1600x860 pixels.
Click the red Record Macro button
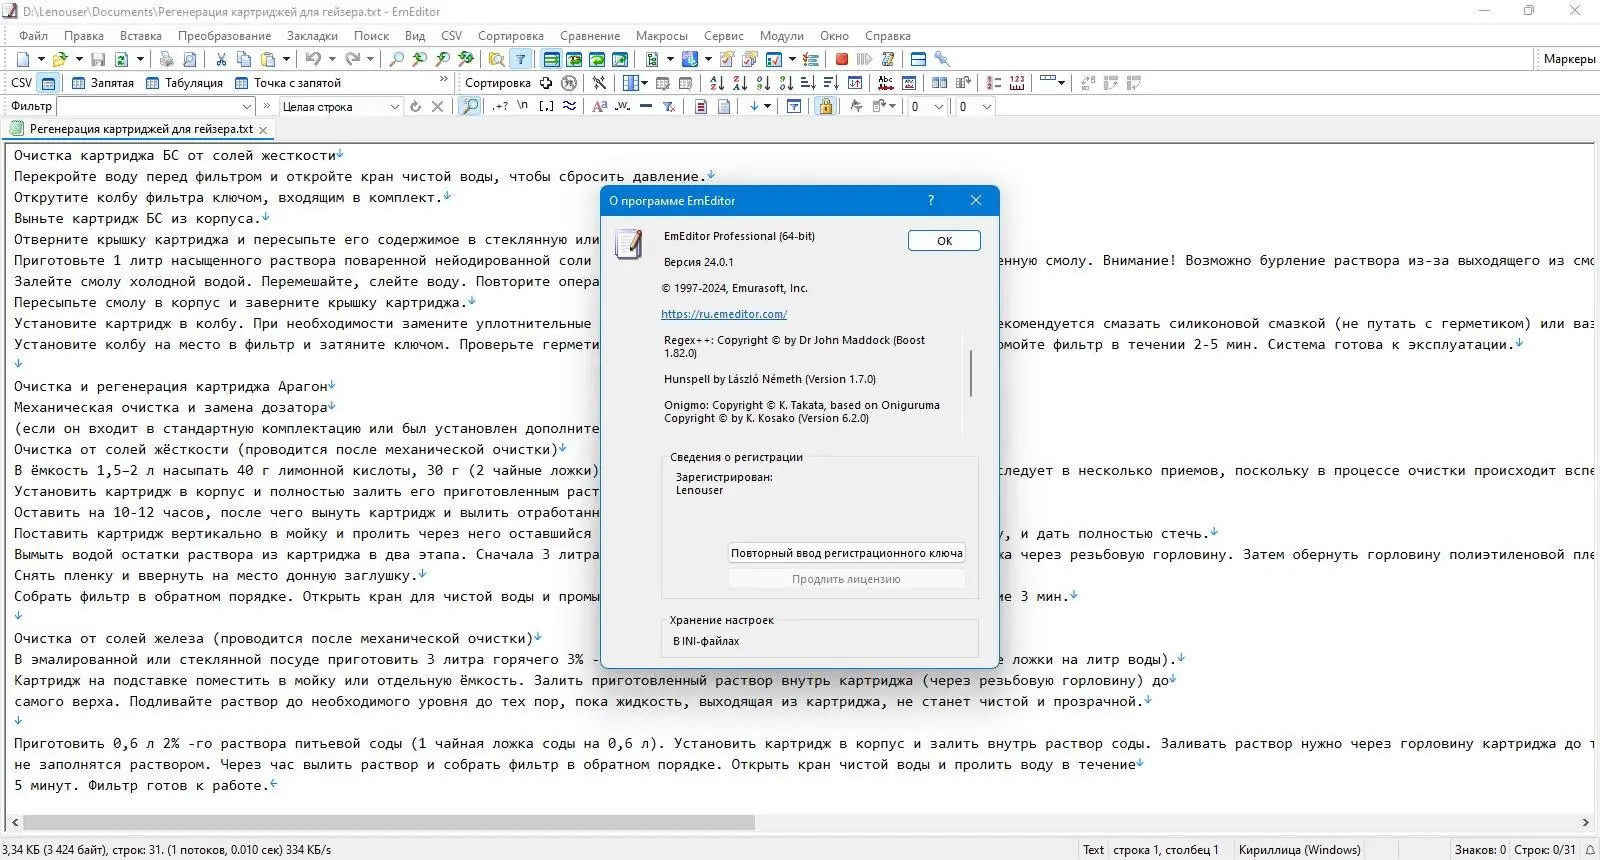click(x=841, y=59)
